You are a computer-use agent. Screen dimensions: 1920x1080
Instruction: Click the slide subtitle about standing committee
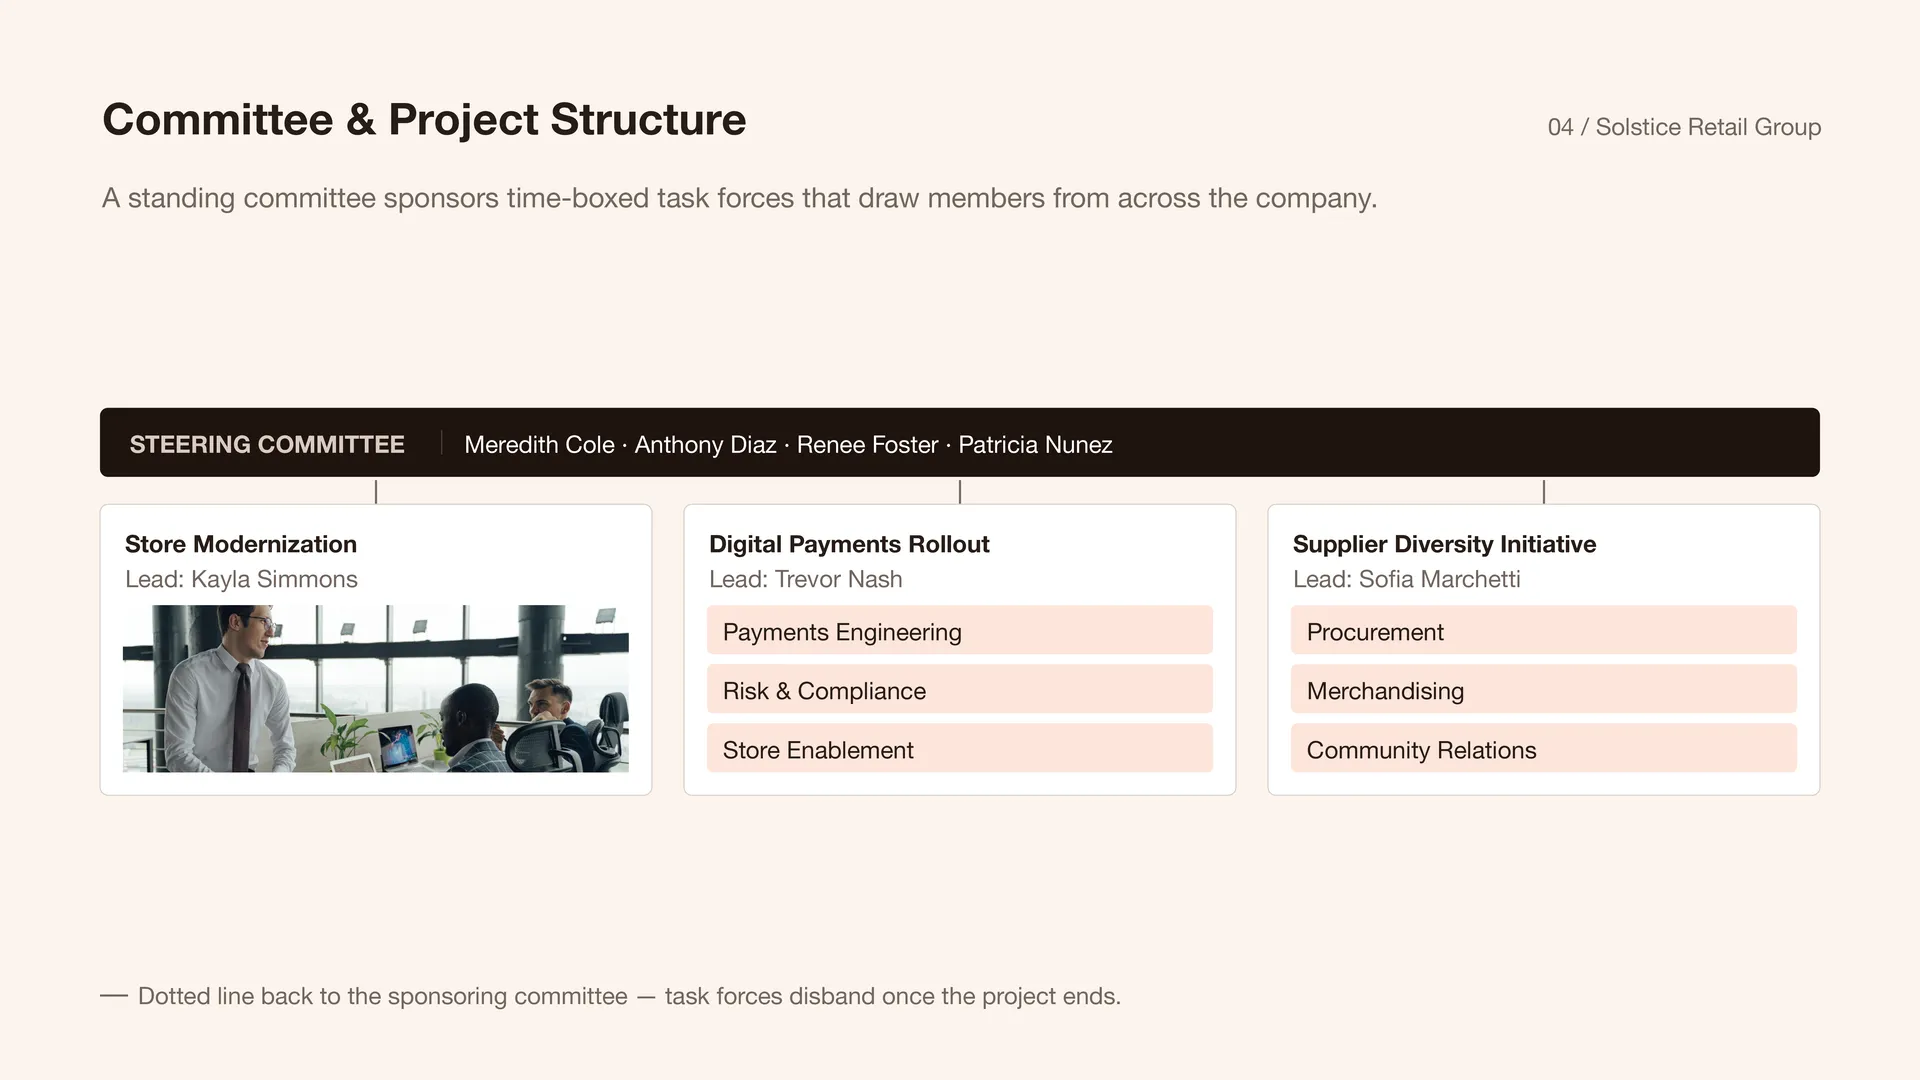click(739, 198)
